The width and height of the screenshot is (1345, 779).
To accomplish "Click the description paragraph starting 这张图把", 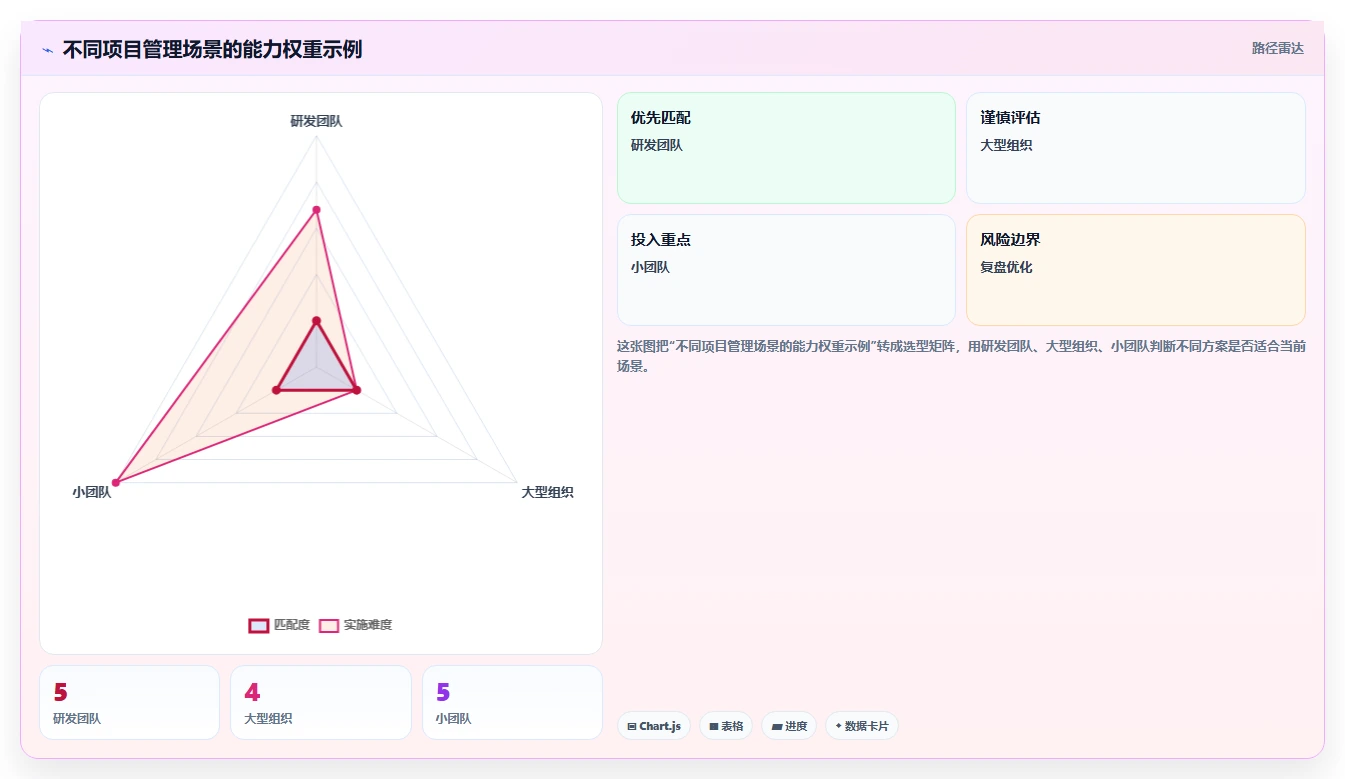I will (x=961, y=356).
